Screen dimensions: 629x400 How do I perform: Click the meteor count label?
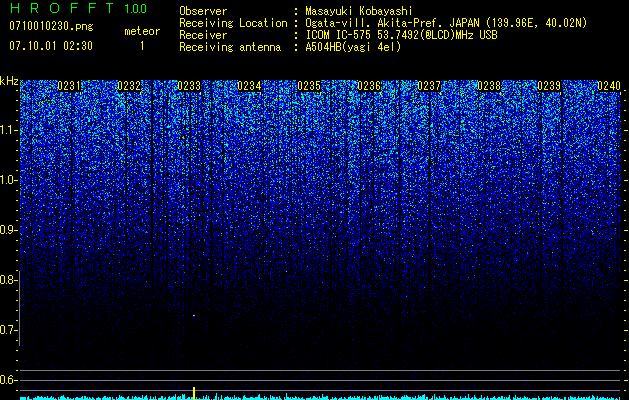142,31
